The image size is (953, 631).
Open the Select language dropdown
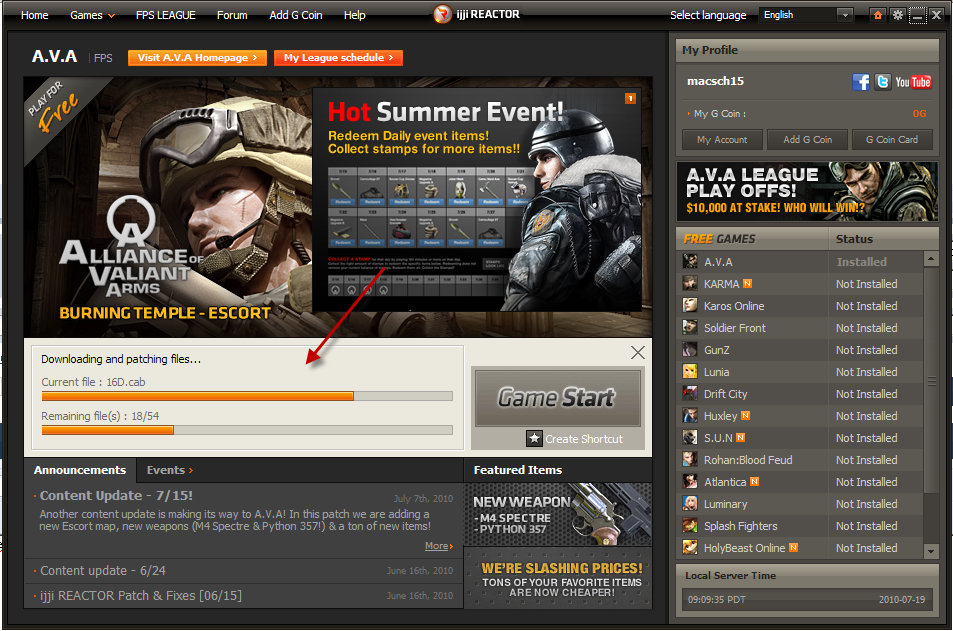pos(807,15)
